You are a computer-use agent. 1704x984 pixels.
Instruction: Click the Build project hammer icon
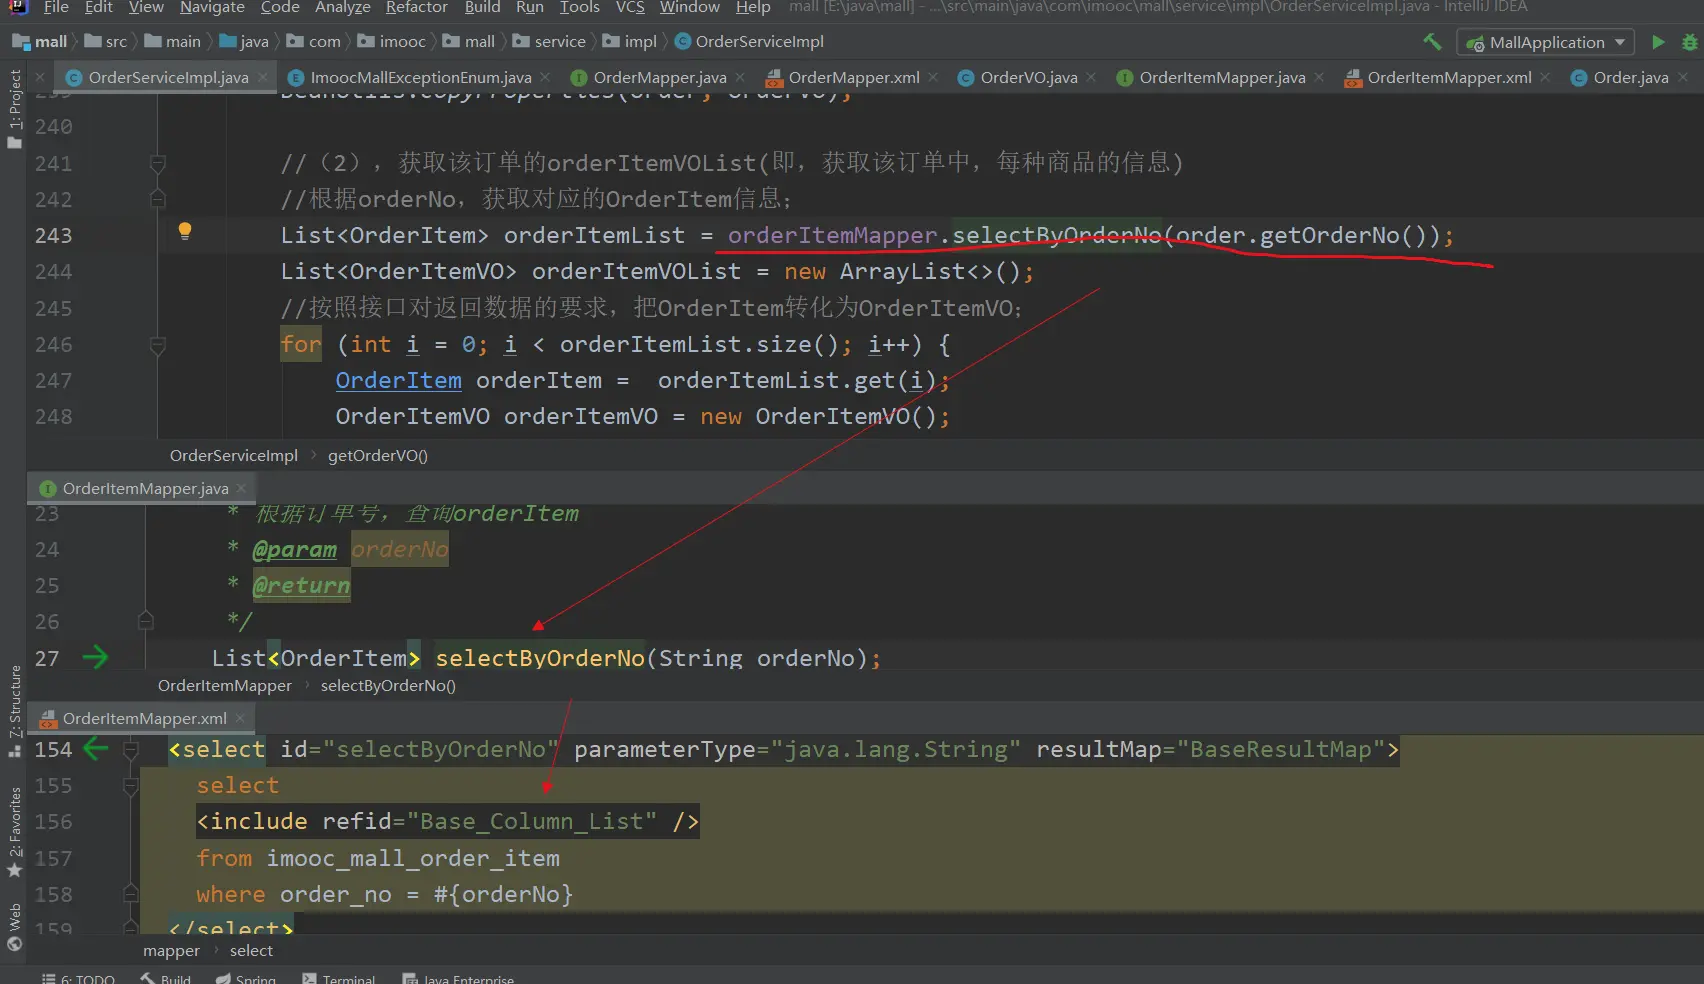1432,42
